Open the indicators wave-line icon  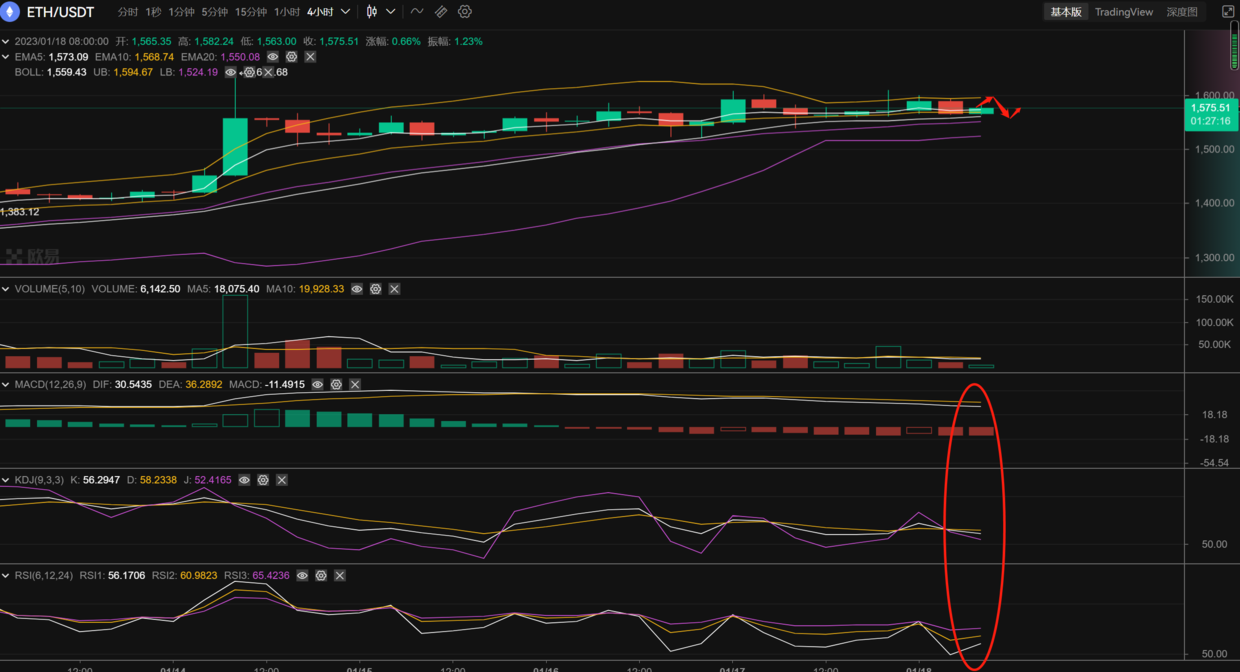click(x=417, y=12)
